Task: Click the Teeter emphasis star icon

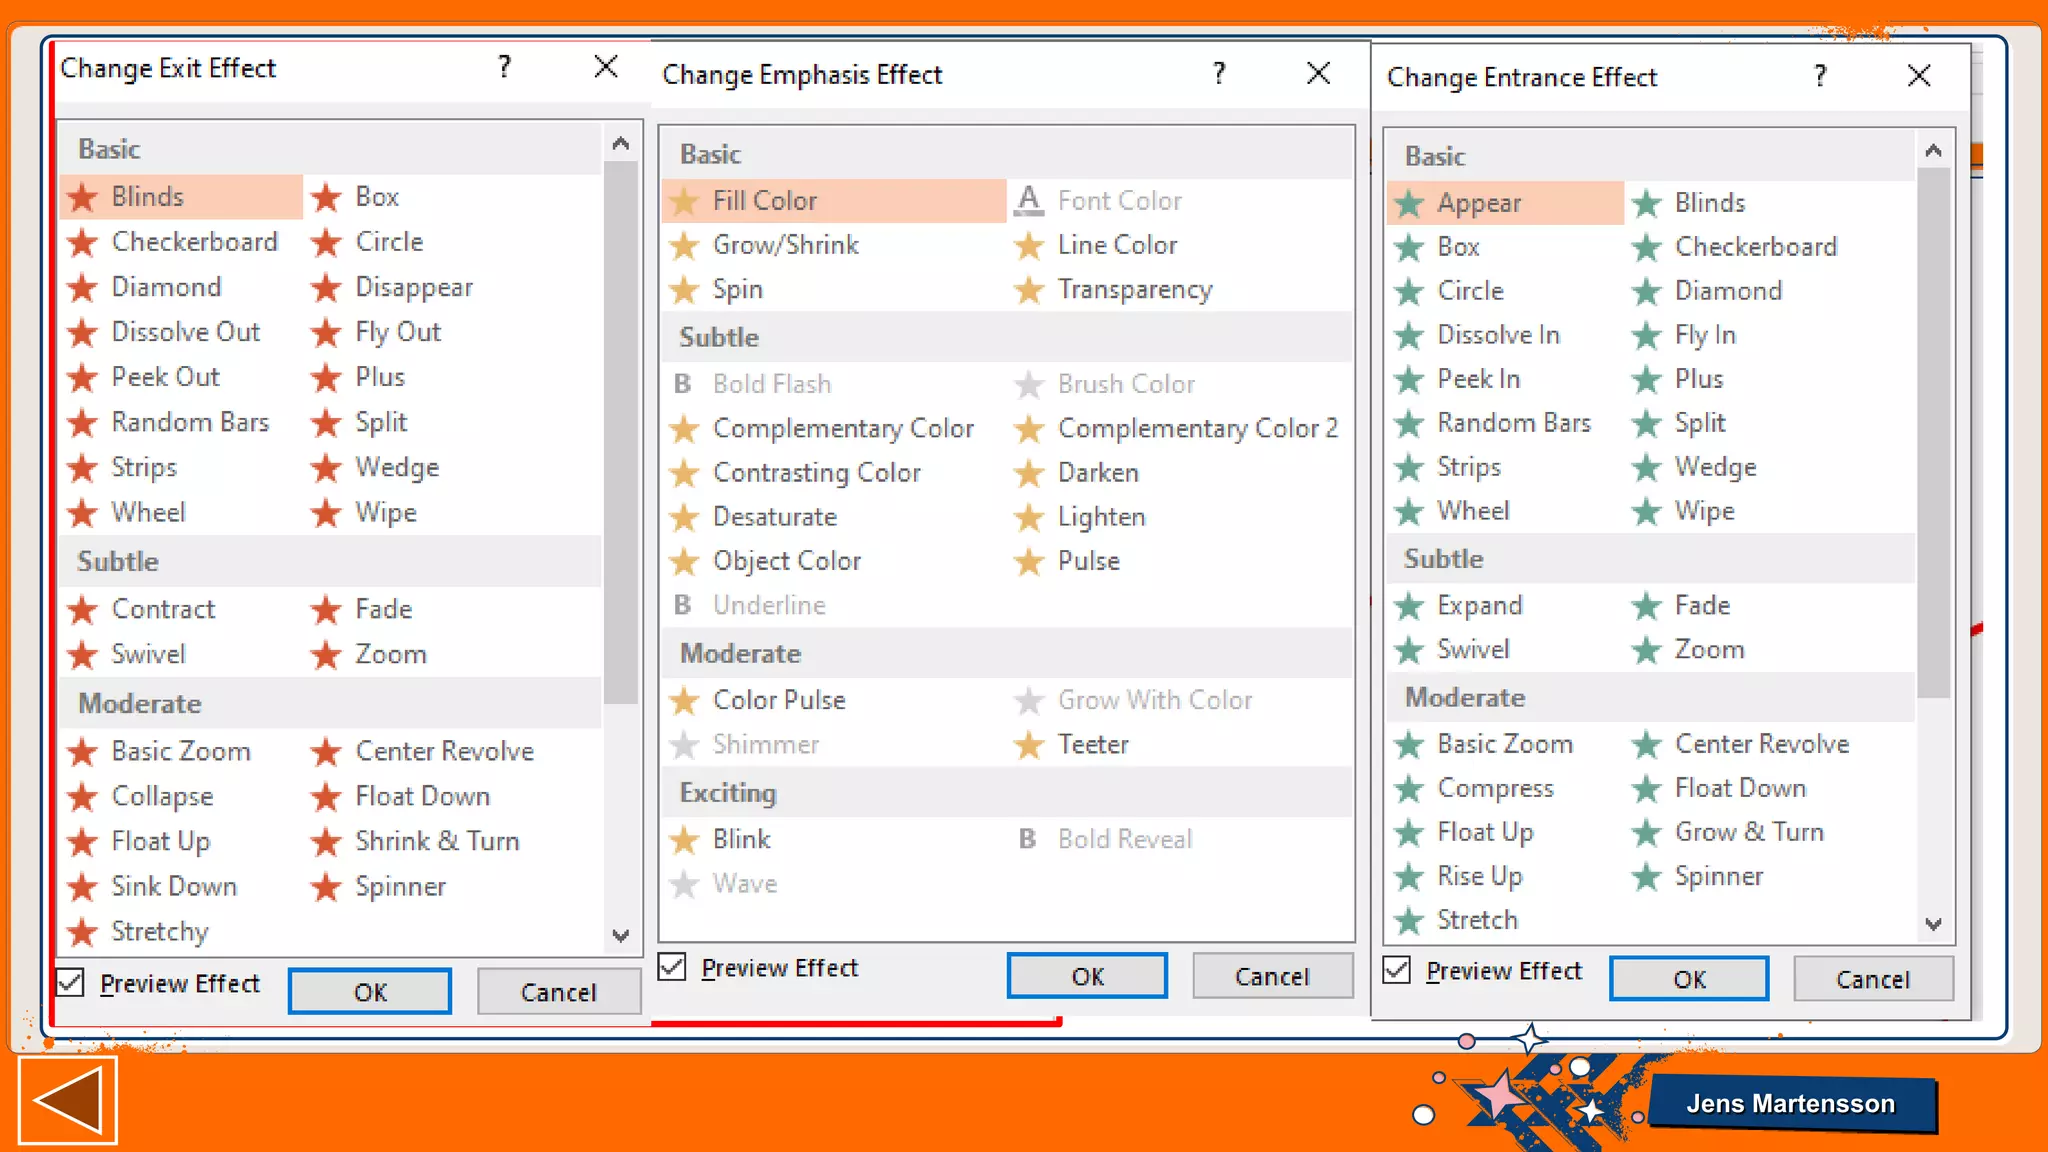Action: [x=1029, y=745]
